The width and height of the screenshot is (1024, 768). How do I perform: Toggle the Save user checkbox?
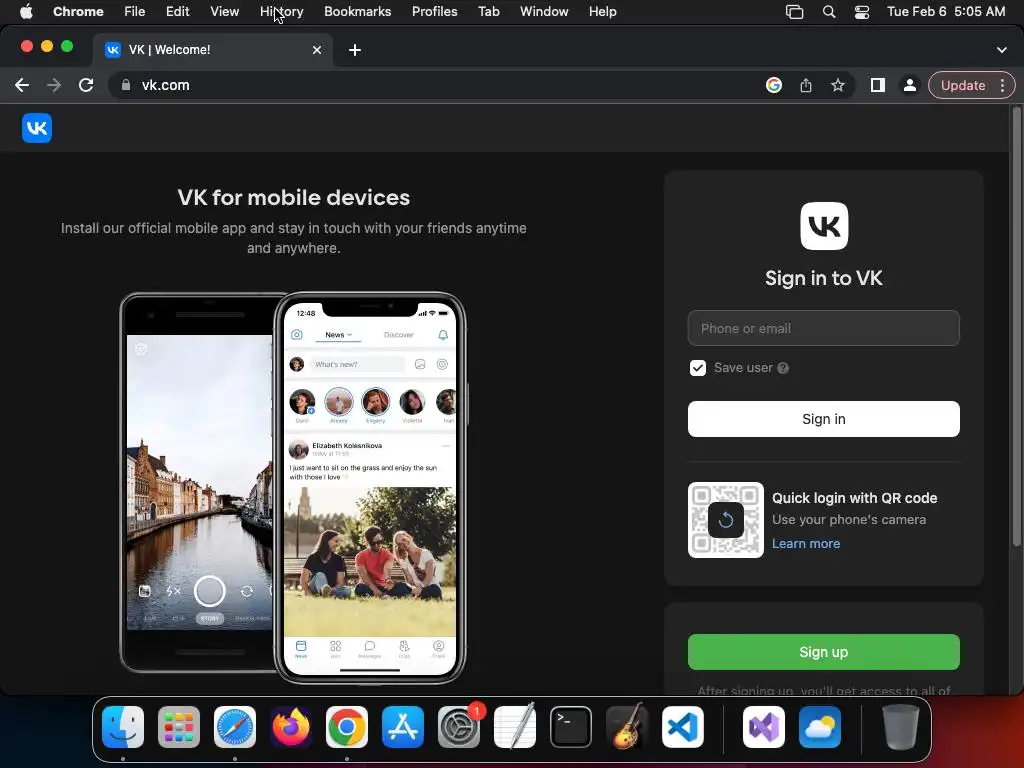coord(697,368)
